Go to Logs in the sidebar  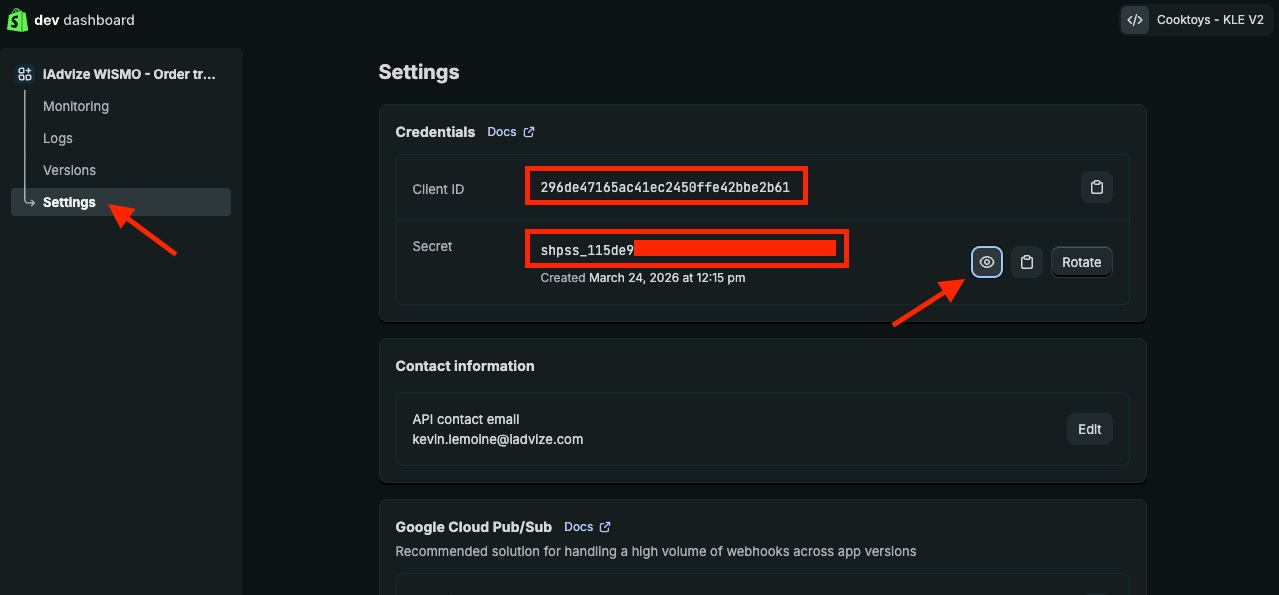58,138
